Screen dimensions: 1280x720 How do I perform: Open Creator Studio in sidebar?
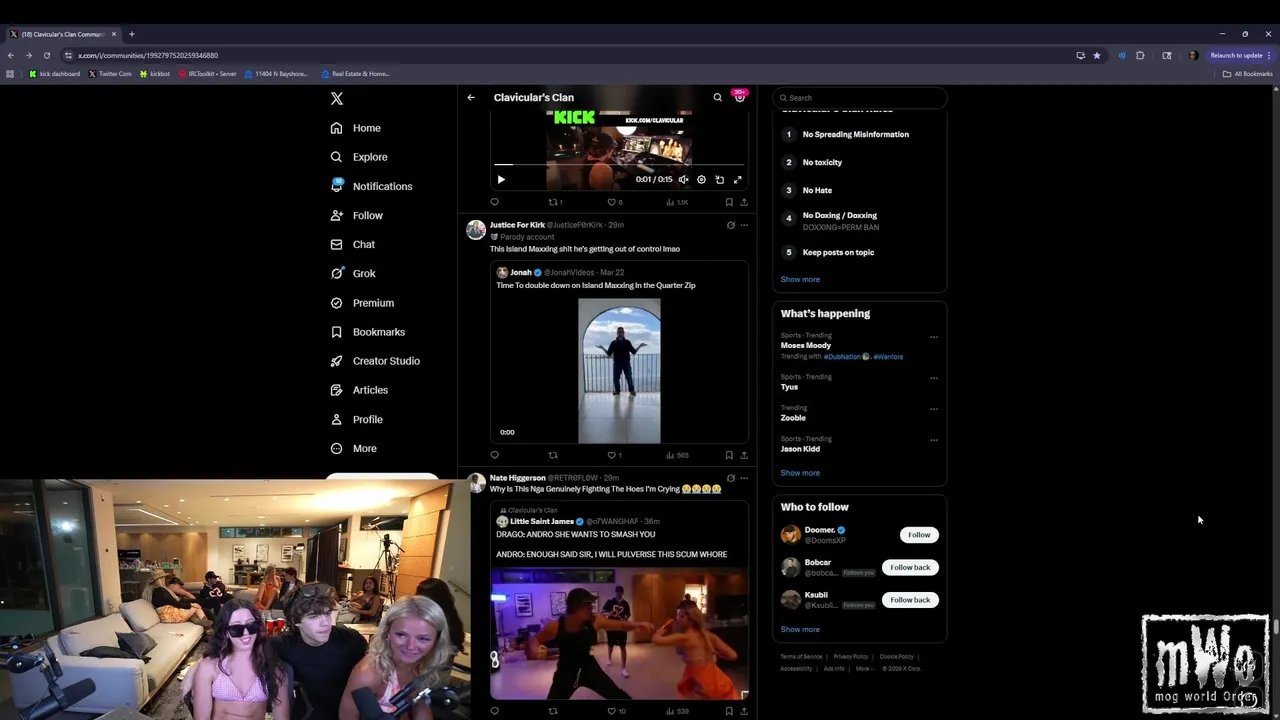(375, 361)
